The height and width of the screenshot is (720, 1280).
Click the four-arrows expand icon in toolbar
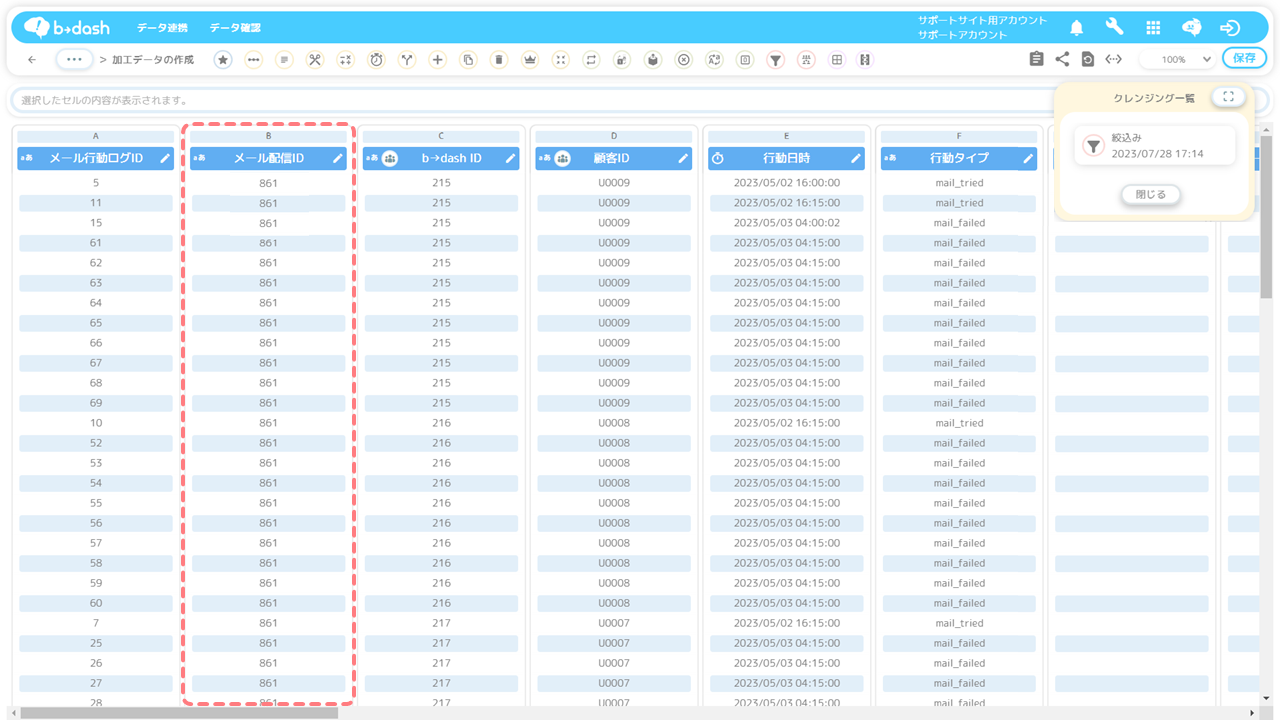560,60
